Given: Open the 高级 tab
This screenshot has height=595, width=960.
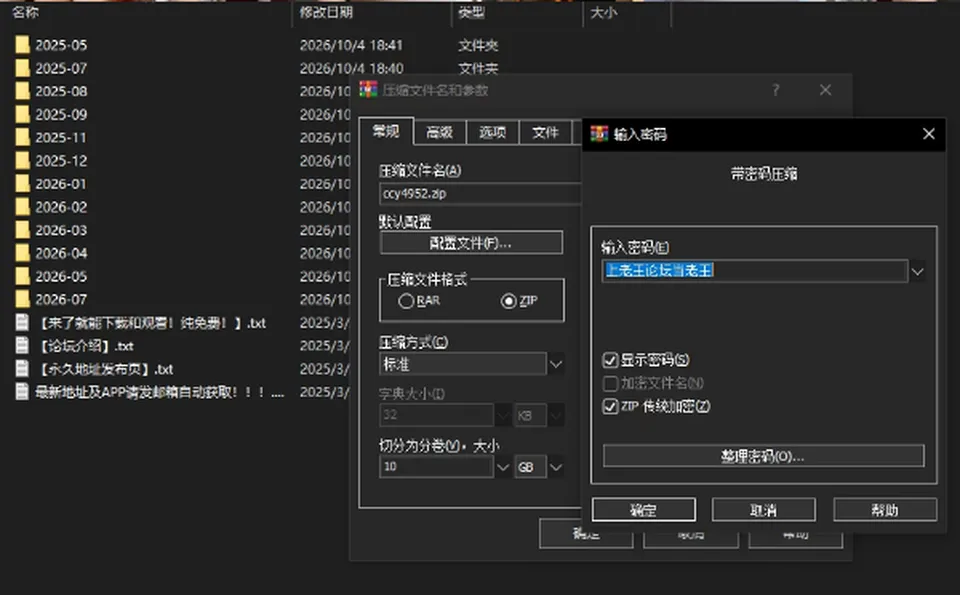Looking at the screenshot, I should tap(440, 132).
